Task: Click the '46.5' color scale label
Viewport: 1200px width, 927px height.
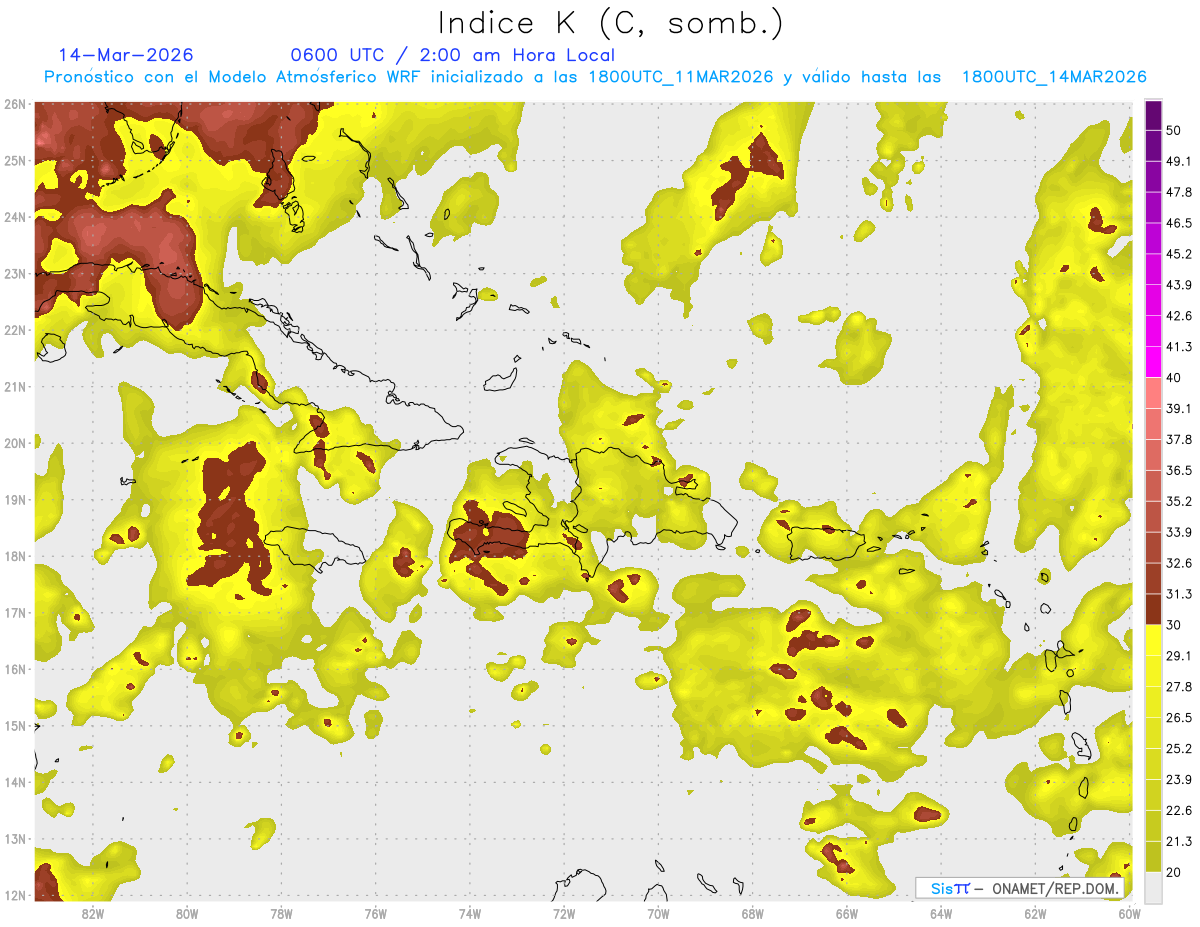Action: pos(1178,223)
